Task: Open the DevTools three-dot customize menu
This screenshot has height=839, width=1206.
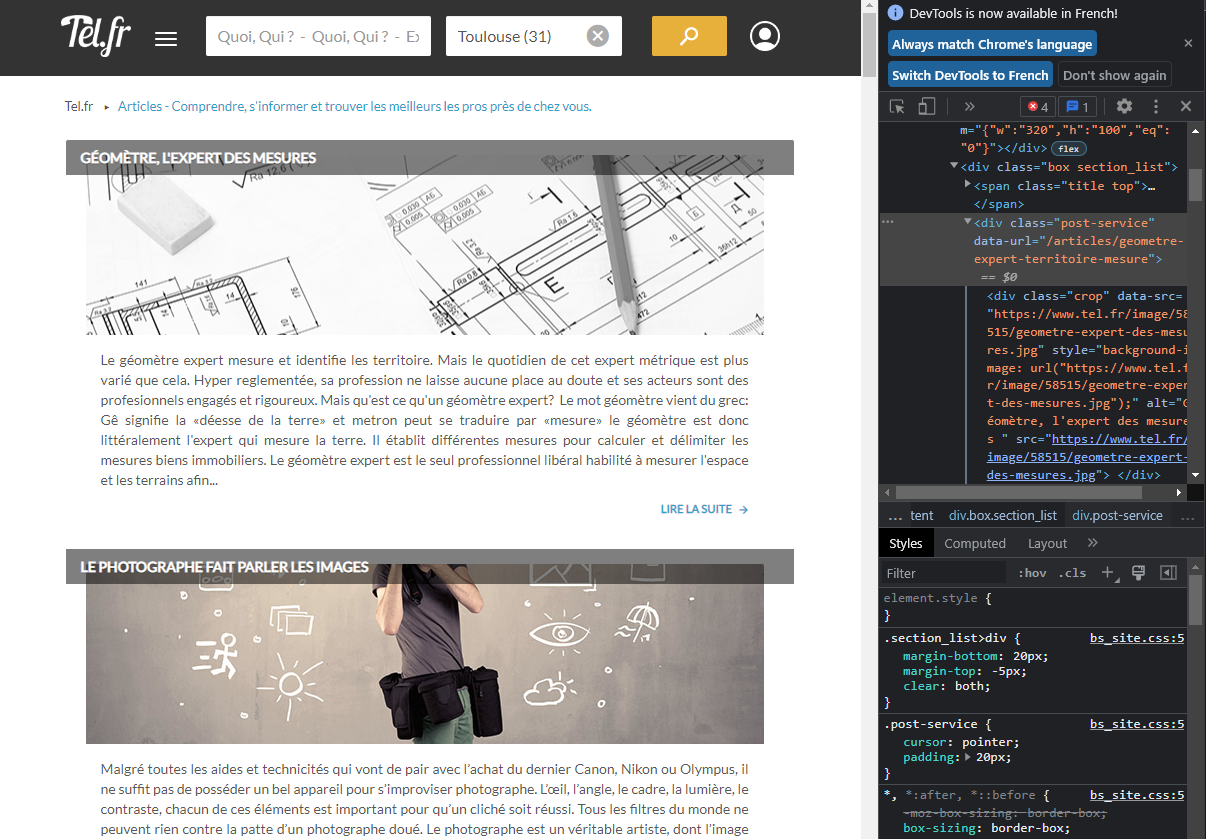Action: pos(1156,106)
